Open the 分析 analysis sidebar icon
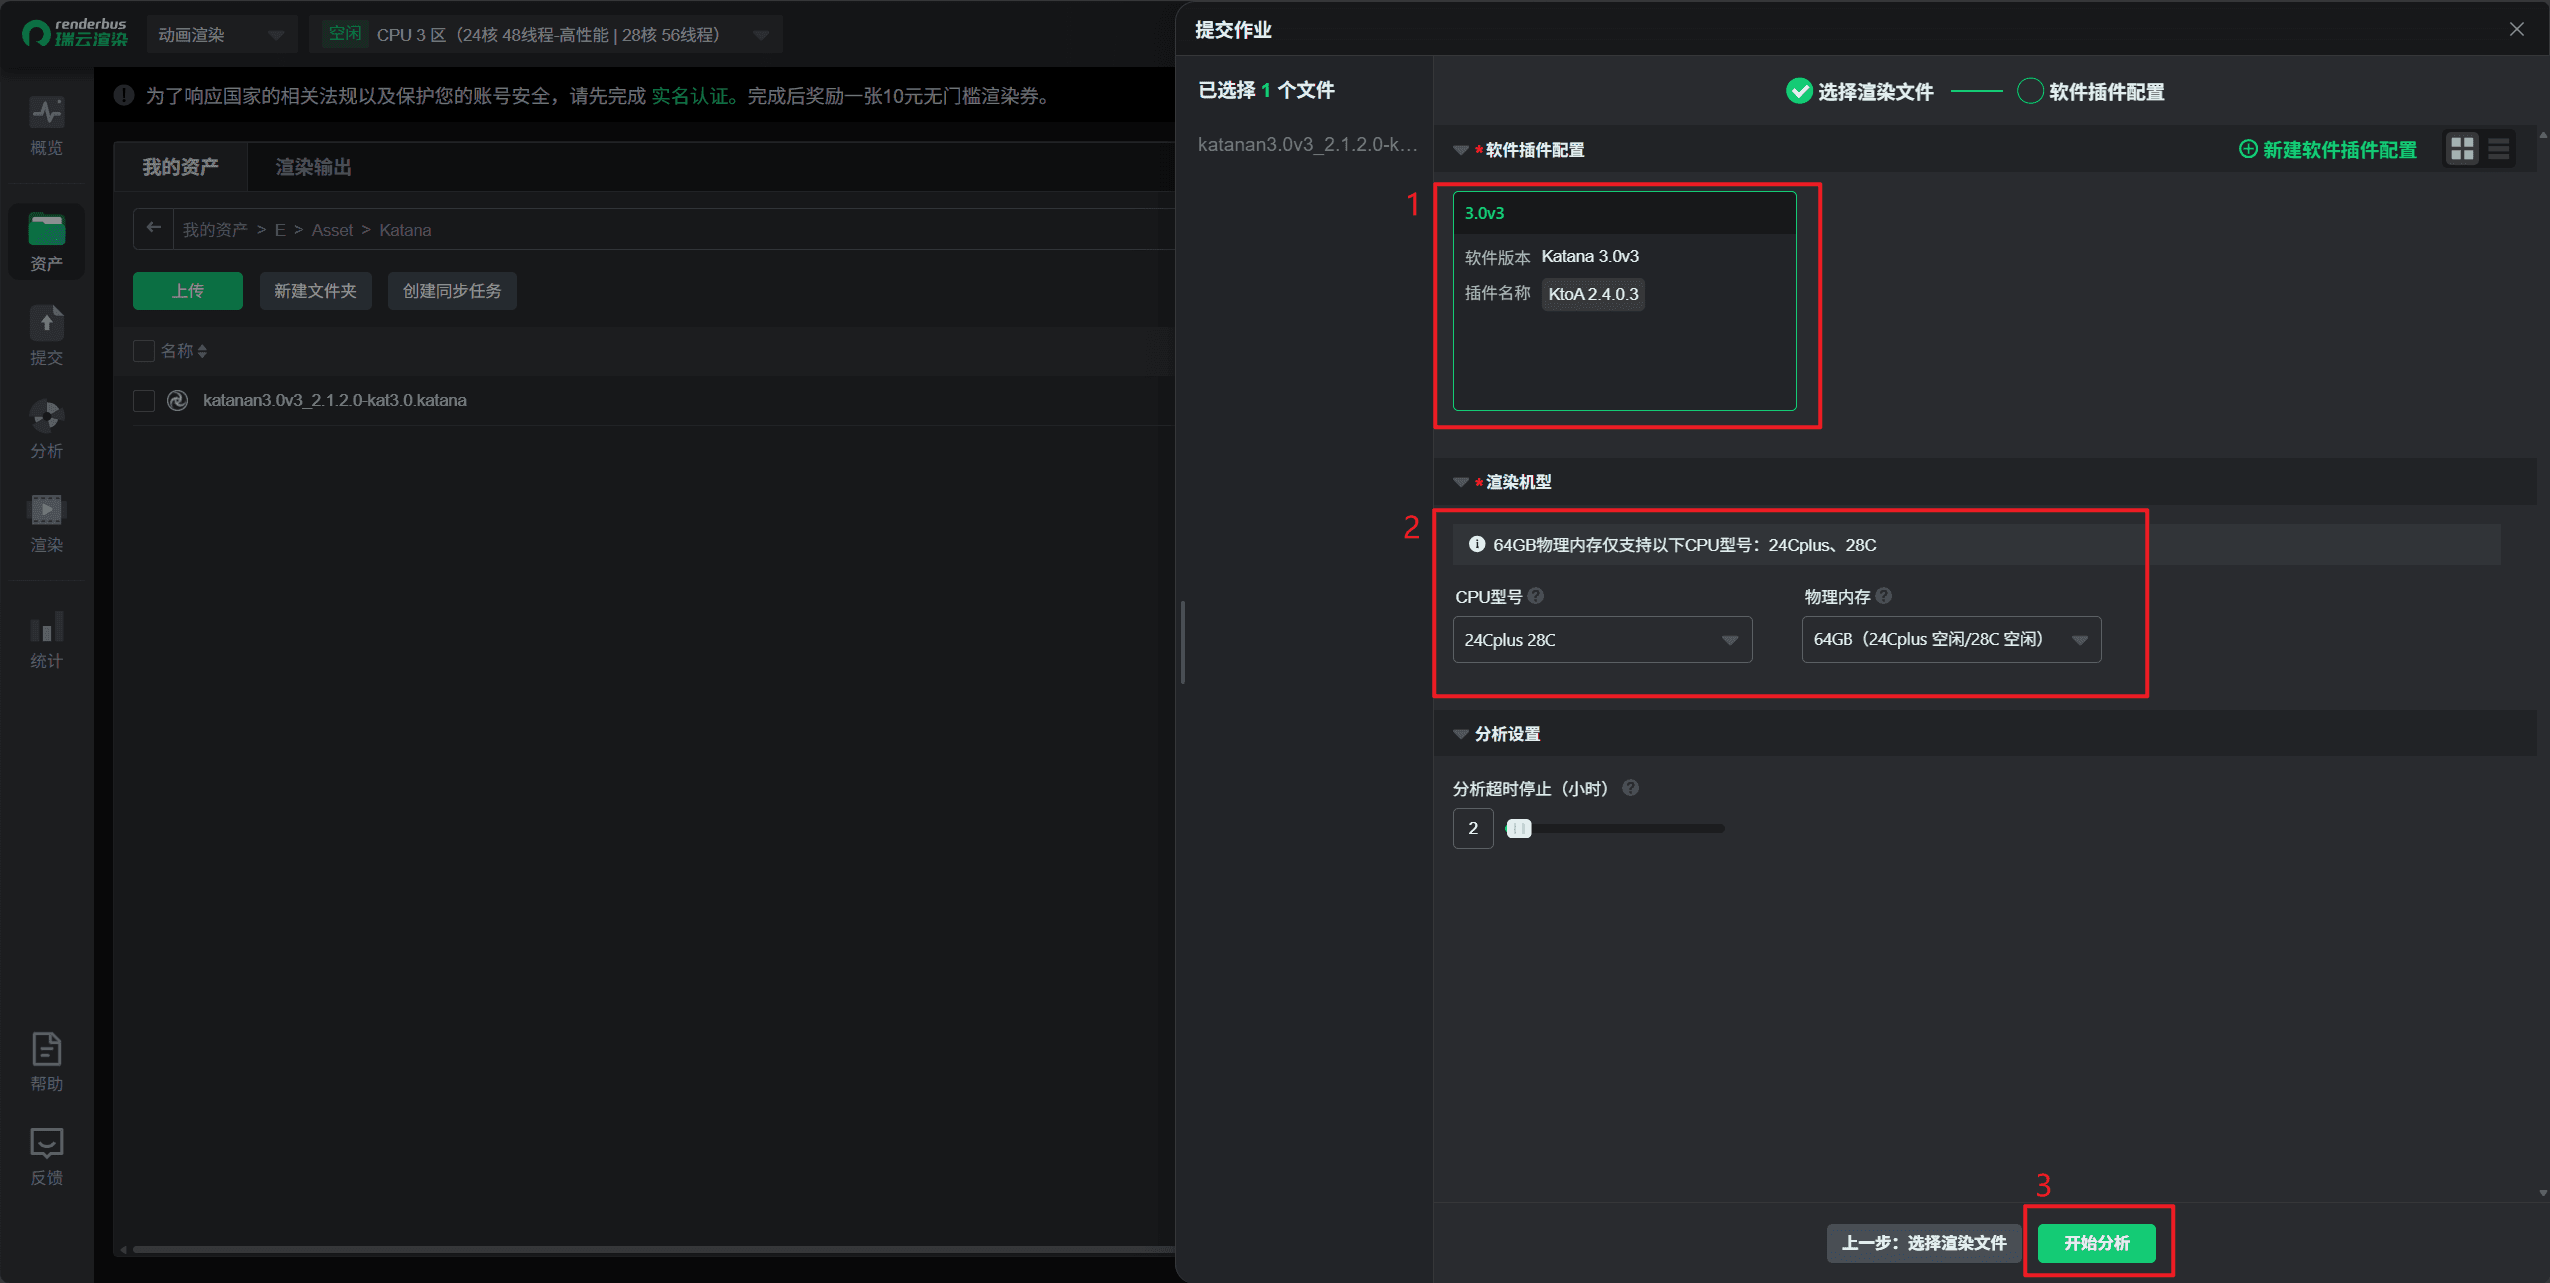The width and height of the screenshot is (2550, 1283). [x=46, y=430]
